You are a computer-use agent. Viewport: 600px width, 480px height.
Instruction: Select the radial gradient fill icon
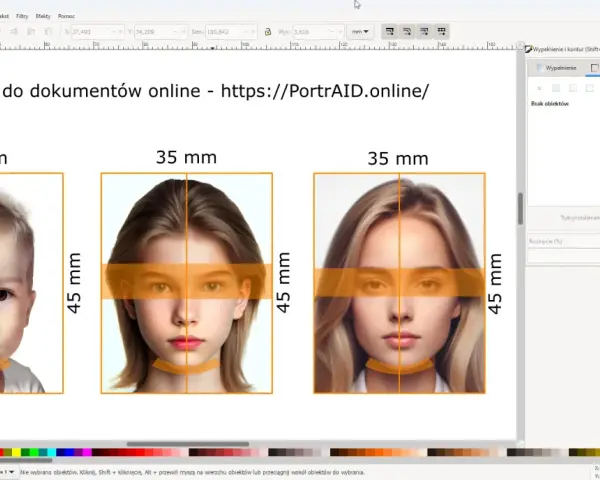point(590,88)
